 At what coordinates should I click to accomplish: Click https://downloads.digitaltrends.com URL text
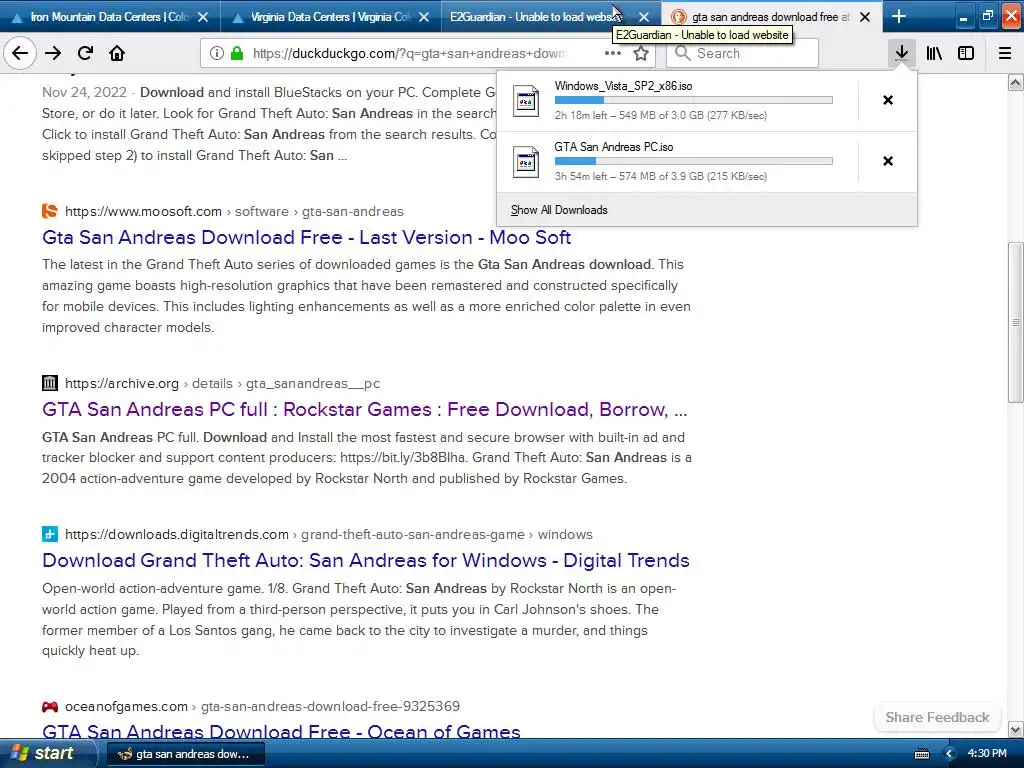click(329, 534)
